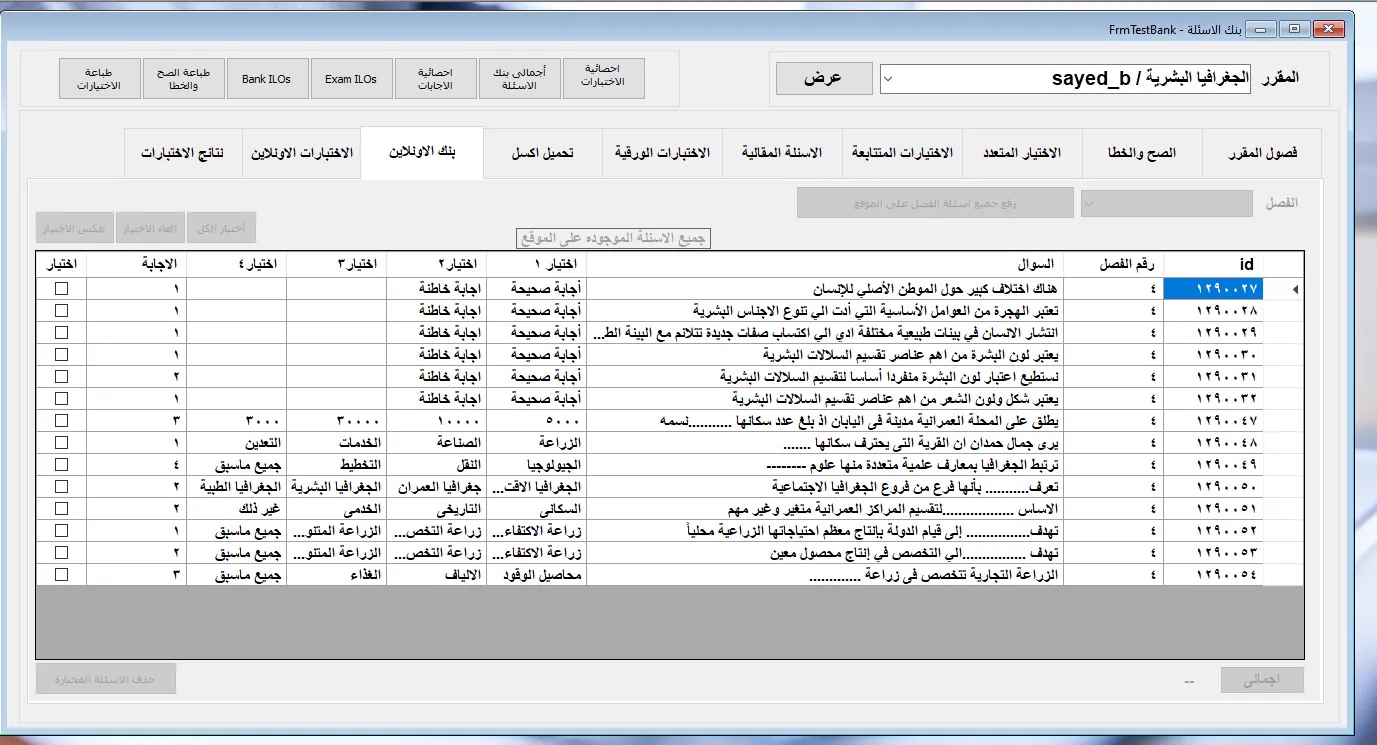Viewport: 1377px width, 745px height.
Task: Click جميع الاسئلة الموجوده على الموقع button
Action: point(613,238)
